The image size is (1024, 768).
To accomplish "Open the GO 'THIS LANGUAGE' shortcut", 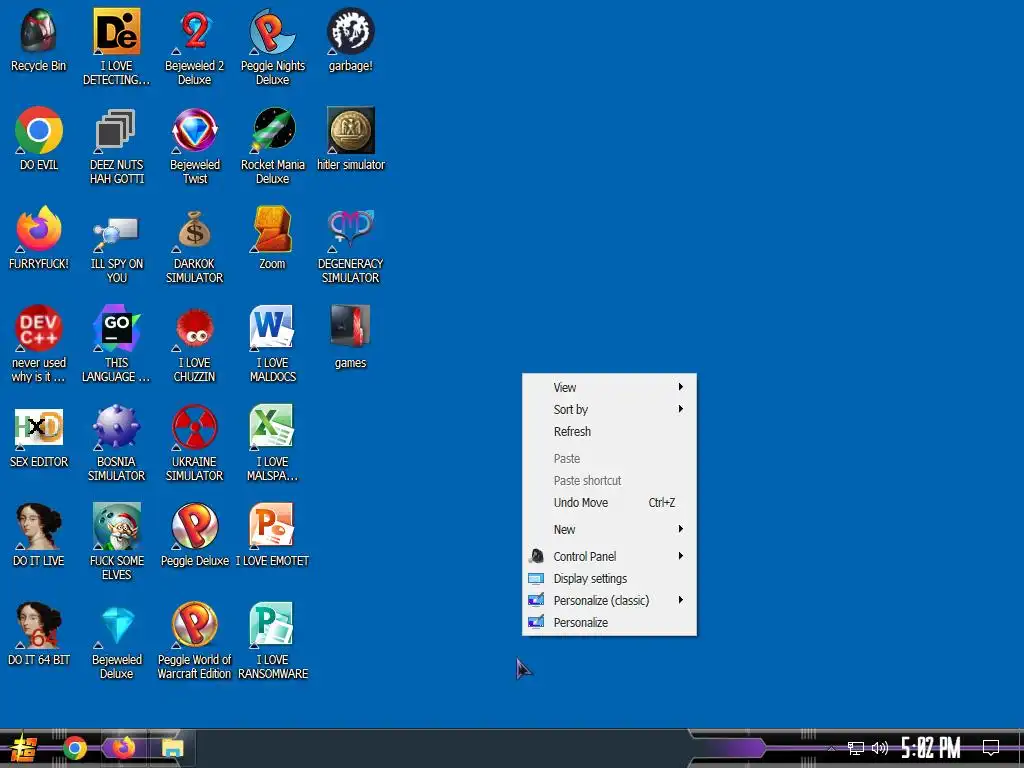I will pyautogui.click(x=116, y=344).
